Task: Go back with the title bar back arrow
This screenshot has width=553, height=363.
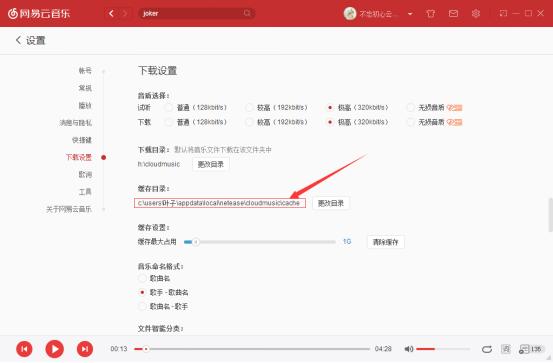Action: pyautogui.click(x=111, y=13)
